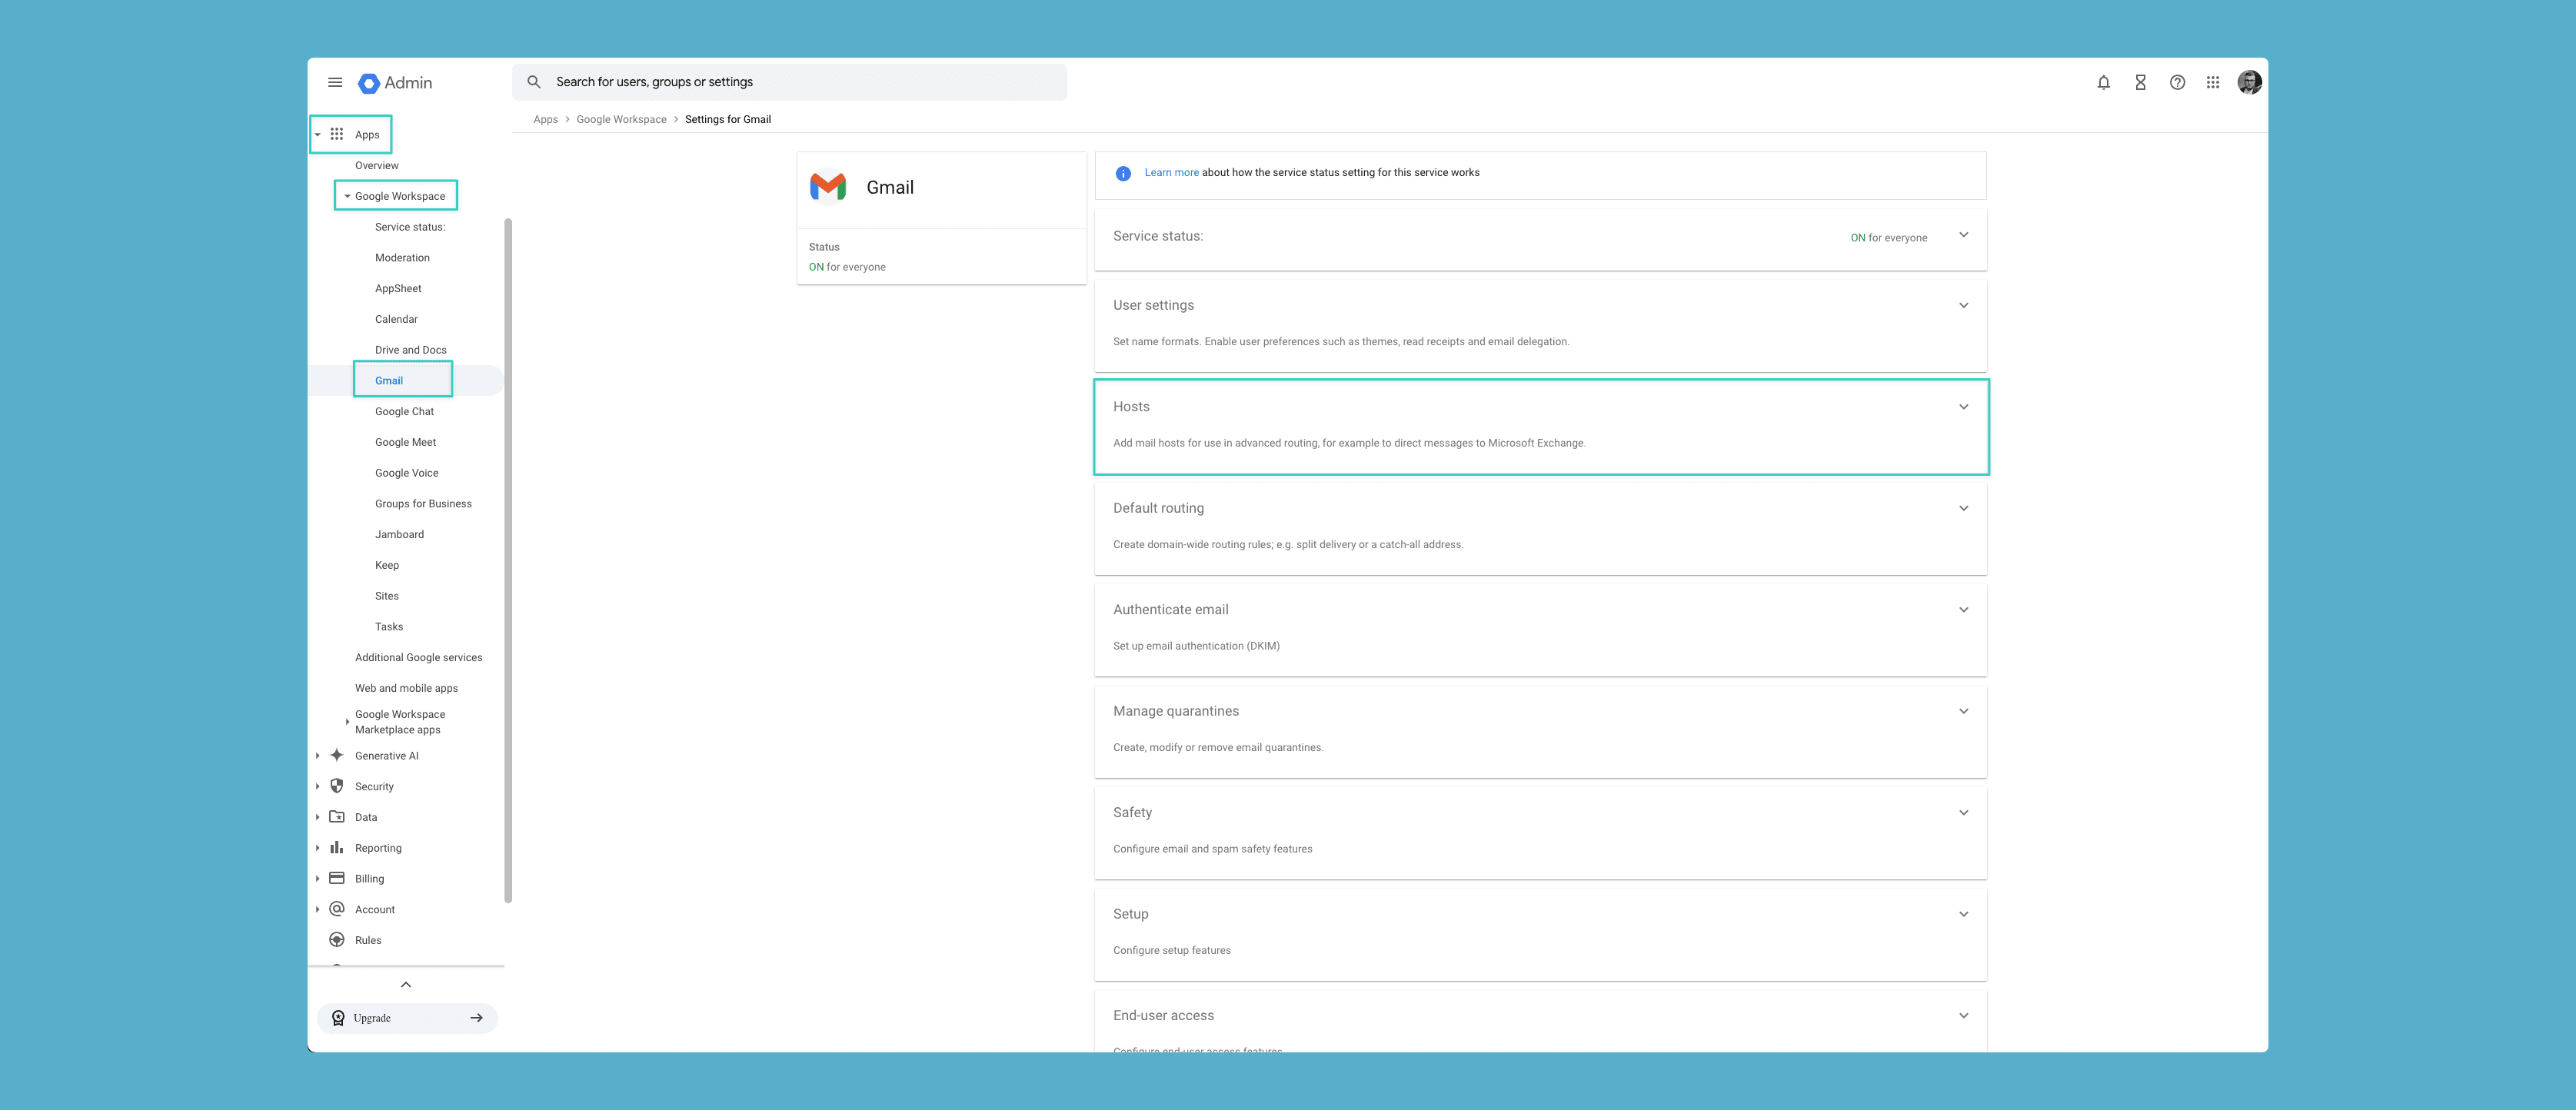Screen dimensions: 2576x1110
Task: Click the blue info icon
Action: (1123, 173)
